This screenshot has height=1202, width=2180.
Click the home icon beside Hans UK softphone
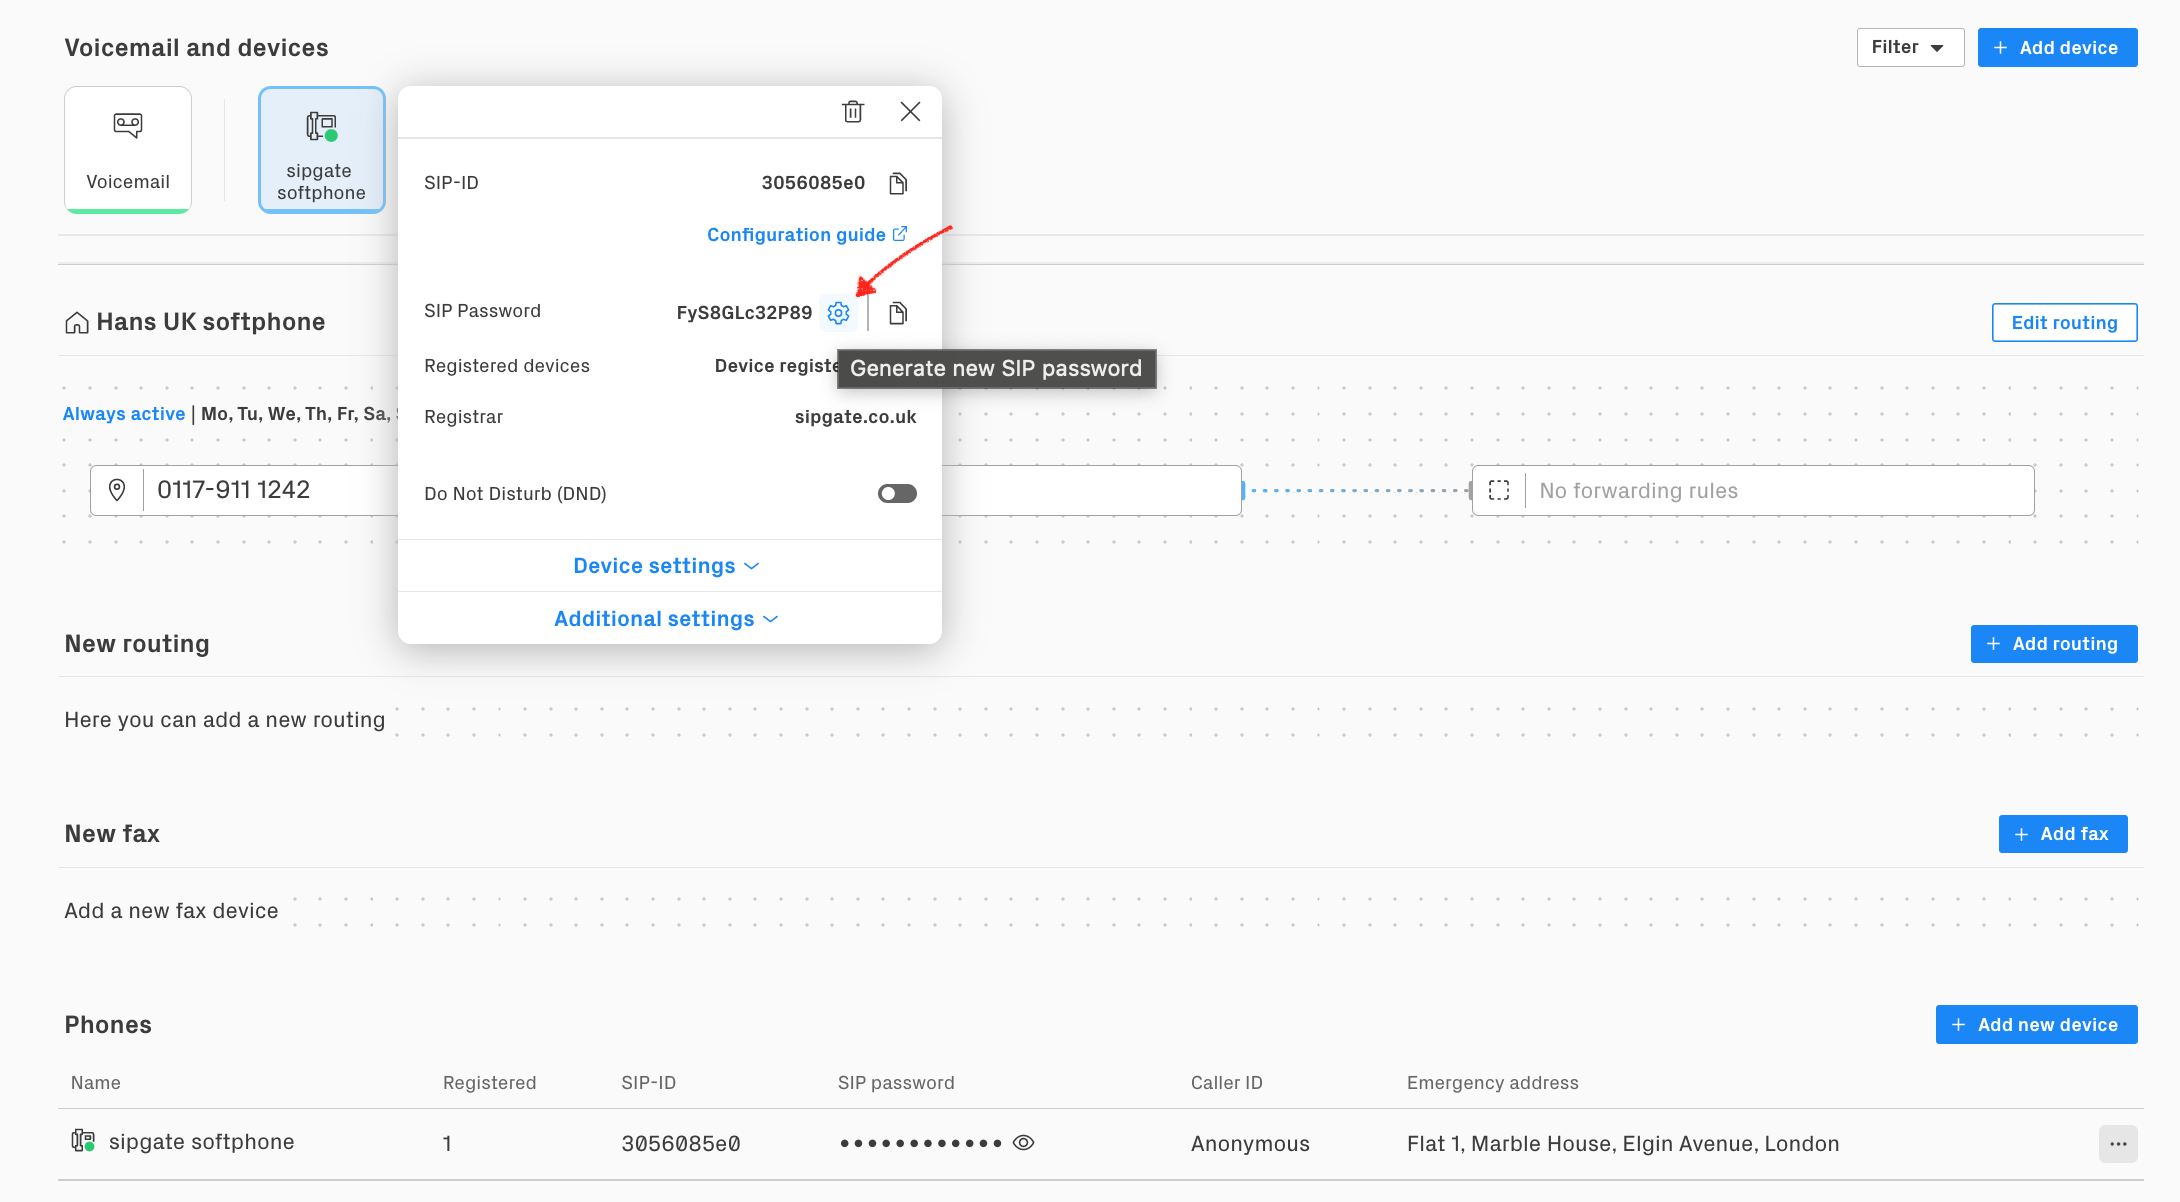(77, 322)
